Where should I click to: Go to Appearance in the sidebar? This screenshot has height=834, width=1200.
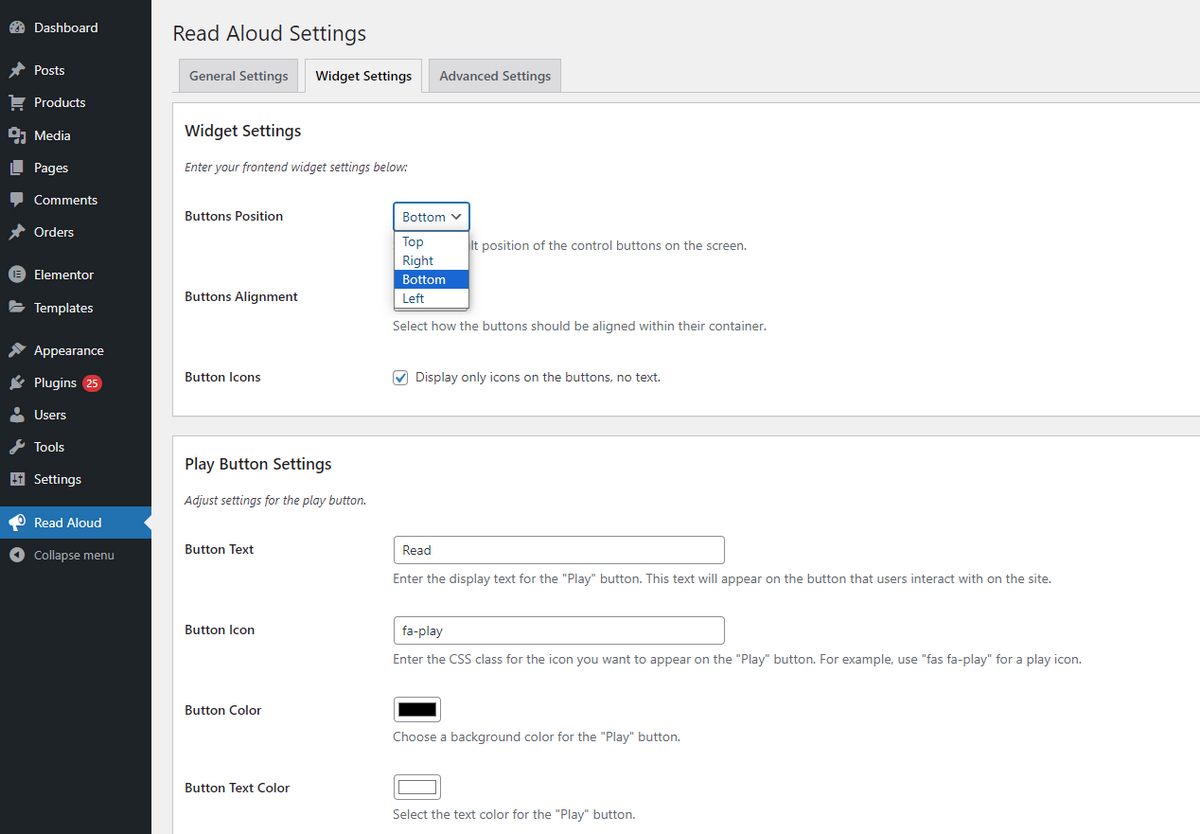pos(68,351)
